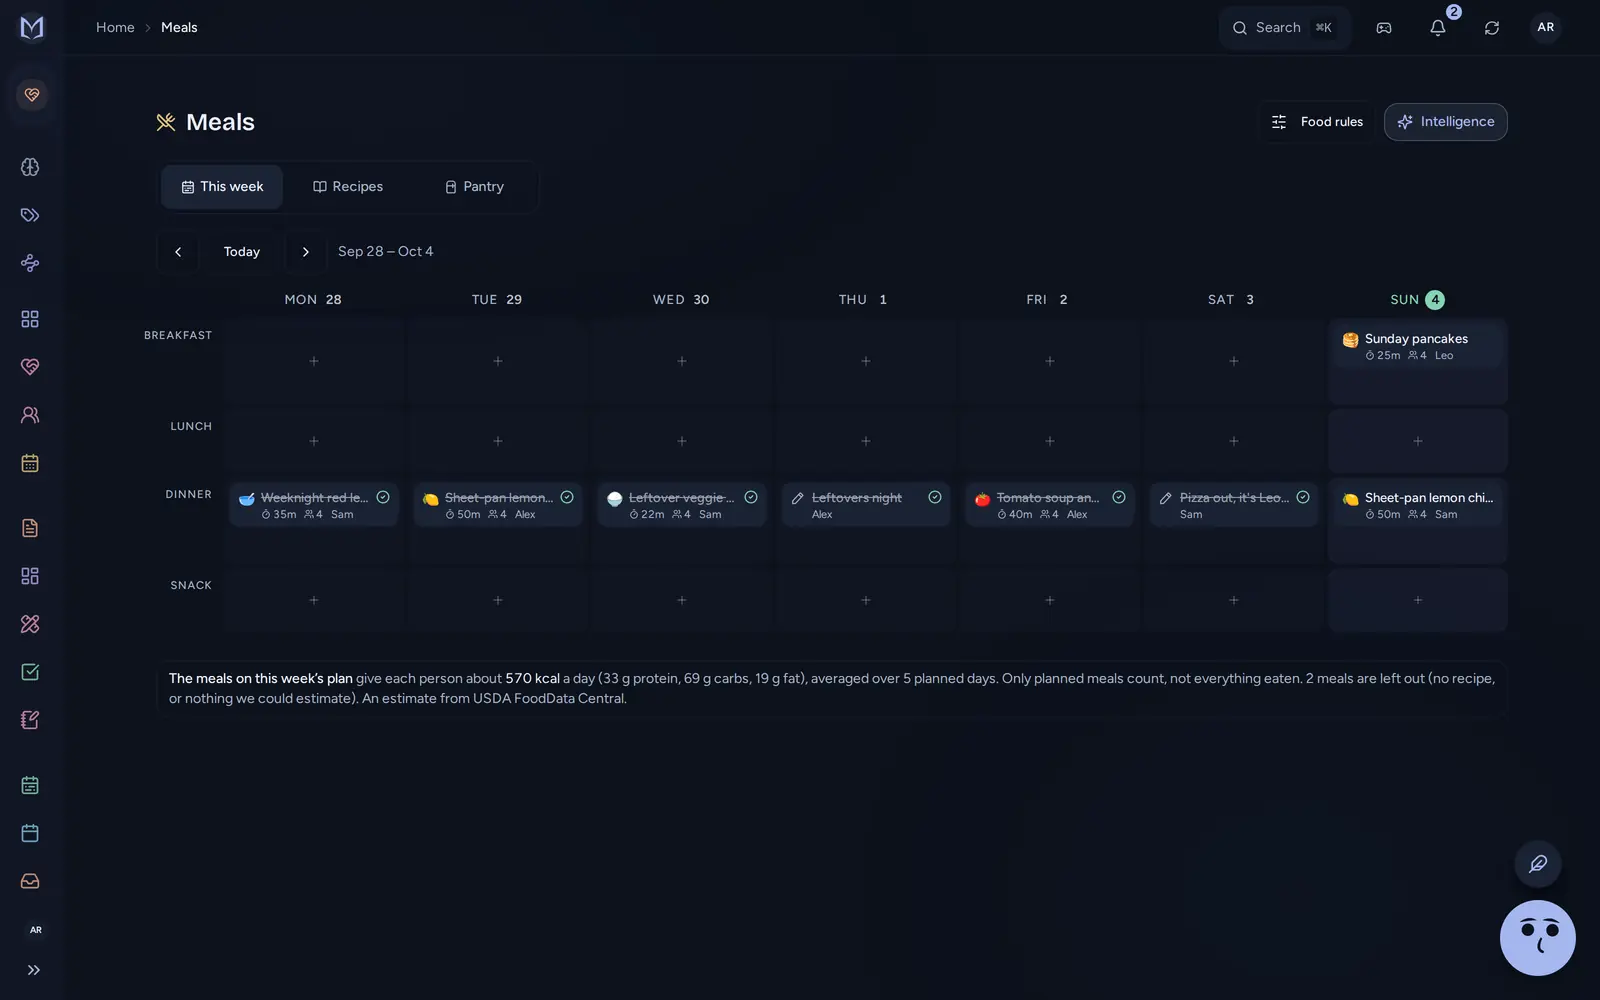Go to the next week with right chevron
This screenshot has width=1600, height=1000.
(x=306, y=252)
